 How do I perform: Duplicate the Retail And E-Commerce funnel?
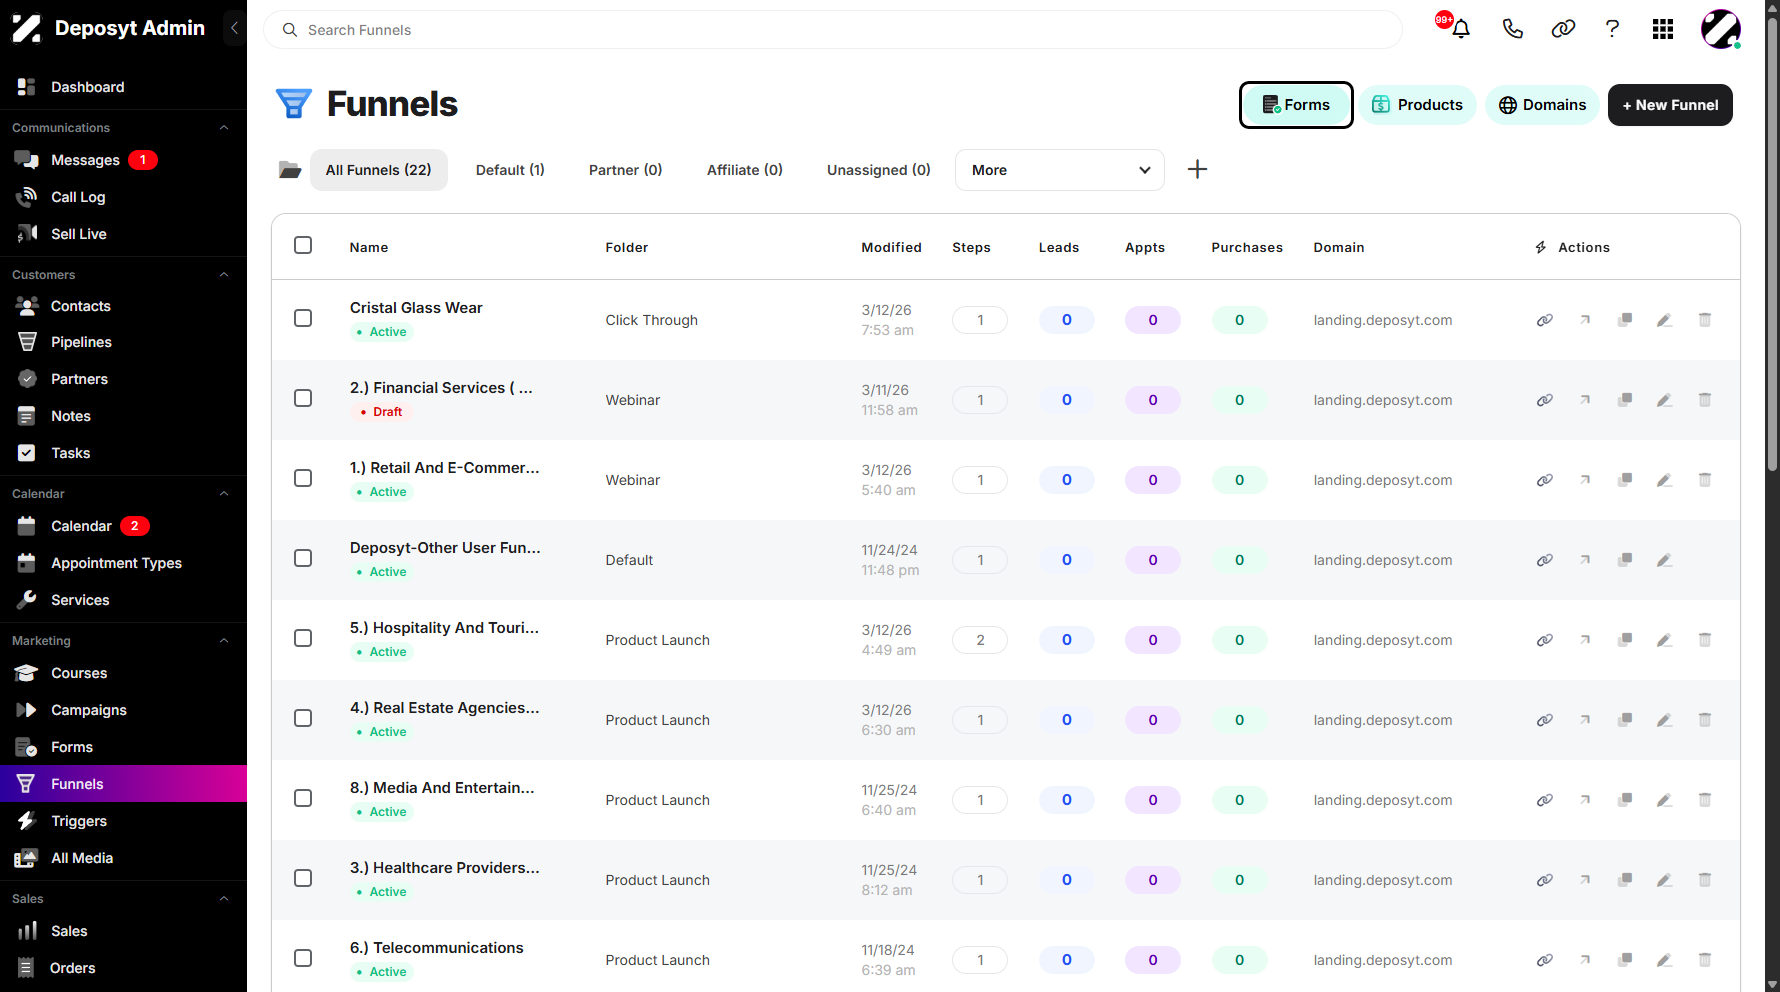point(1625,480)
